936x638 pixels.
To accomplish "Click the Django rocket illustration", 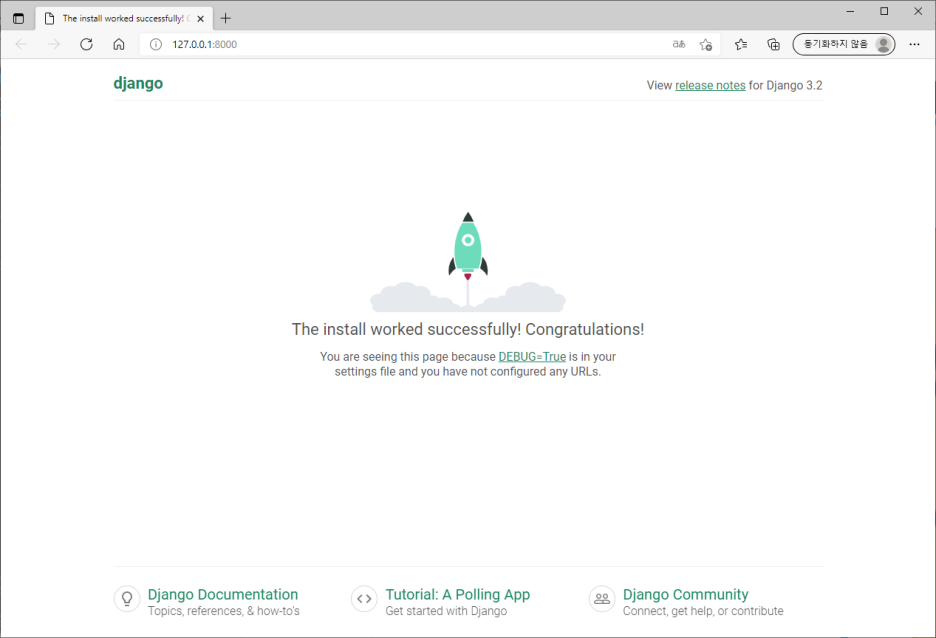I will tap(468, 262).
